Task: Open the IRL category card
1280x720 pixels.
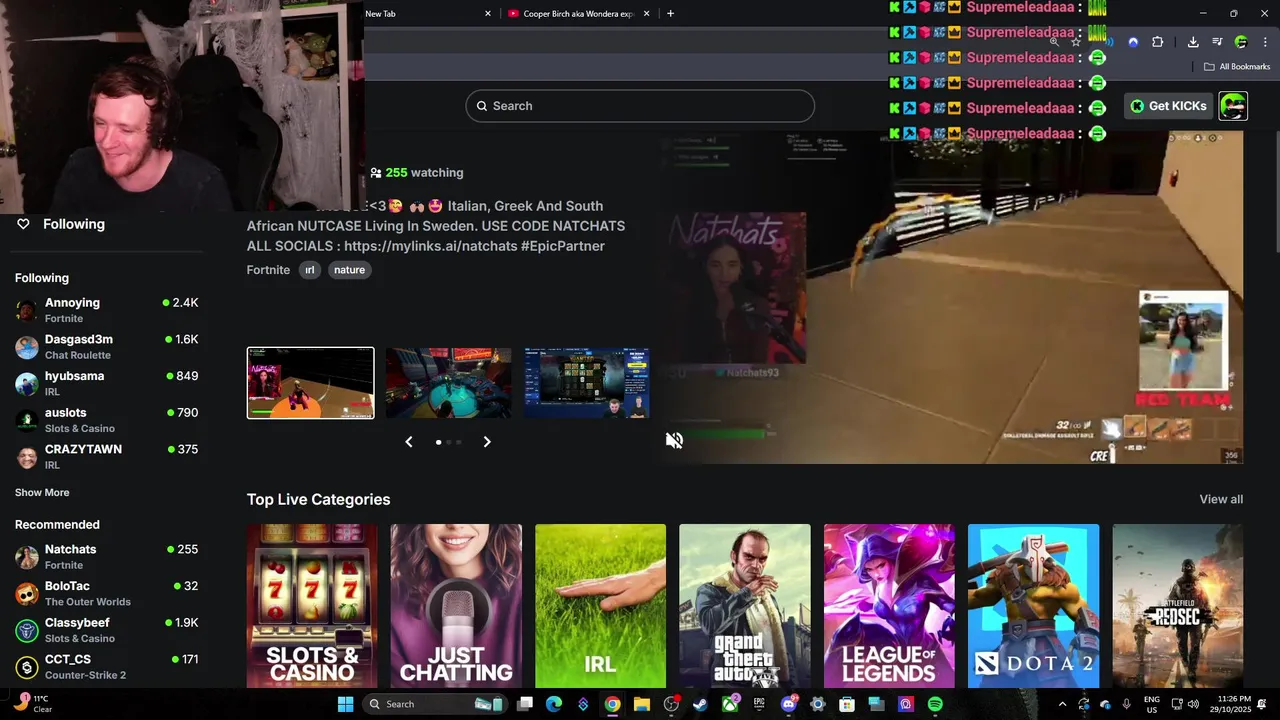Action: tap(600, 606)
